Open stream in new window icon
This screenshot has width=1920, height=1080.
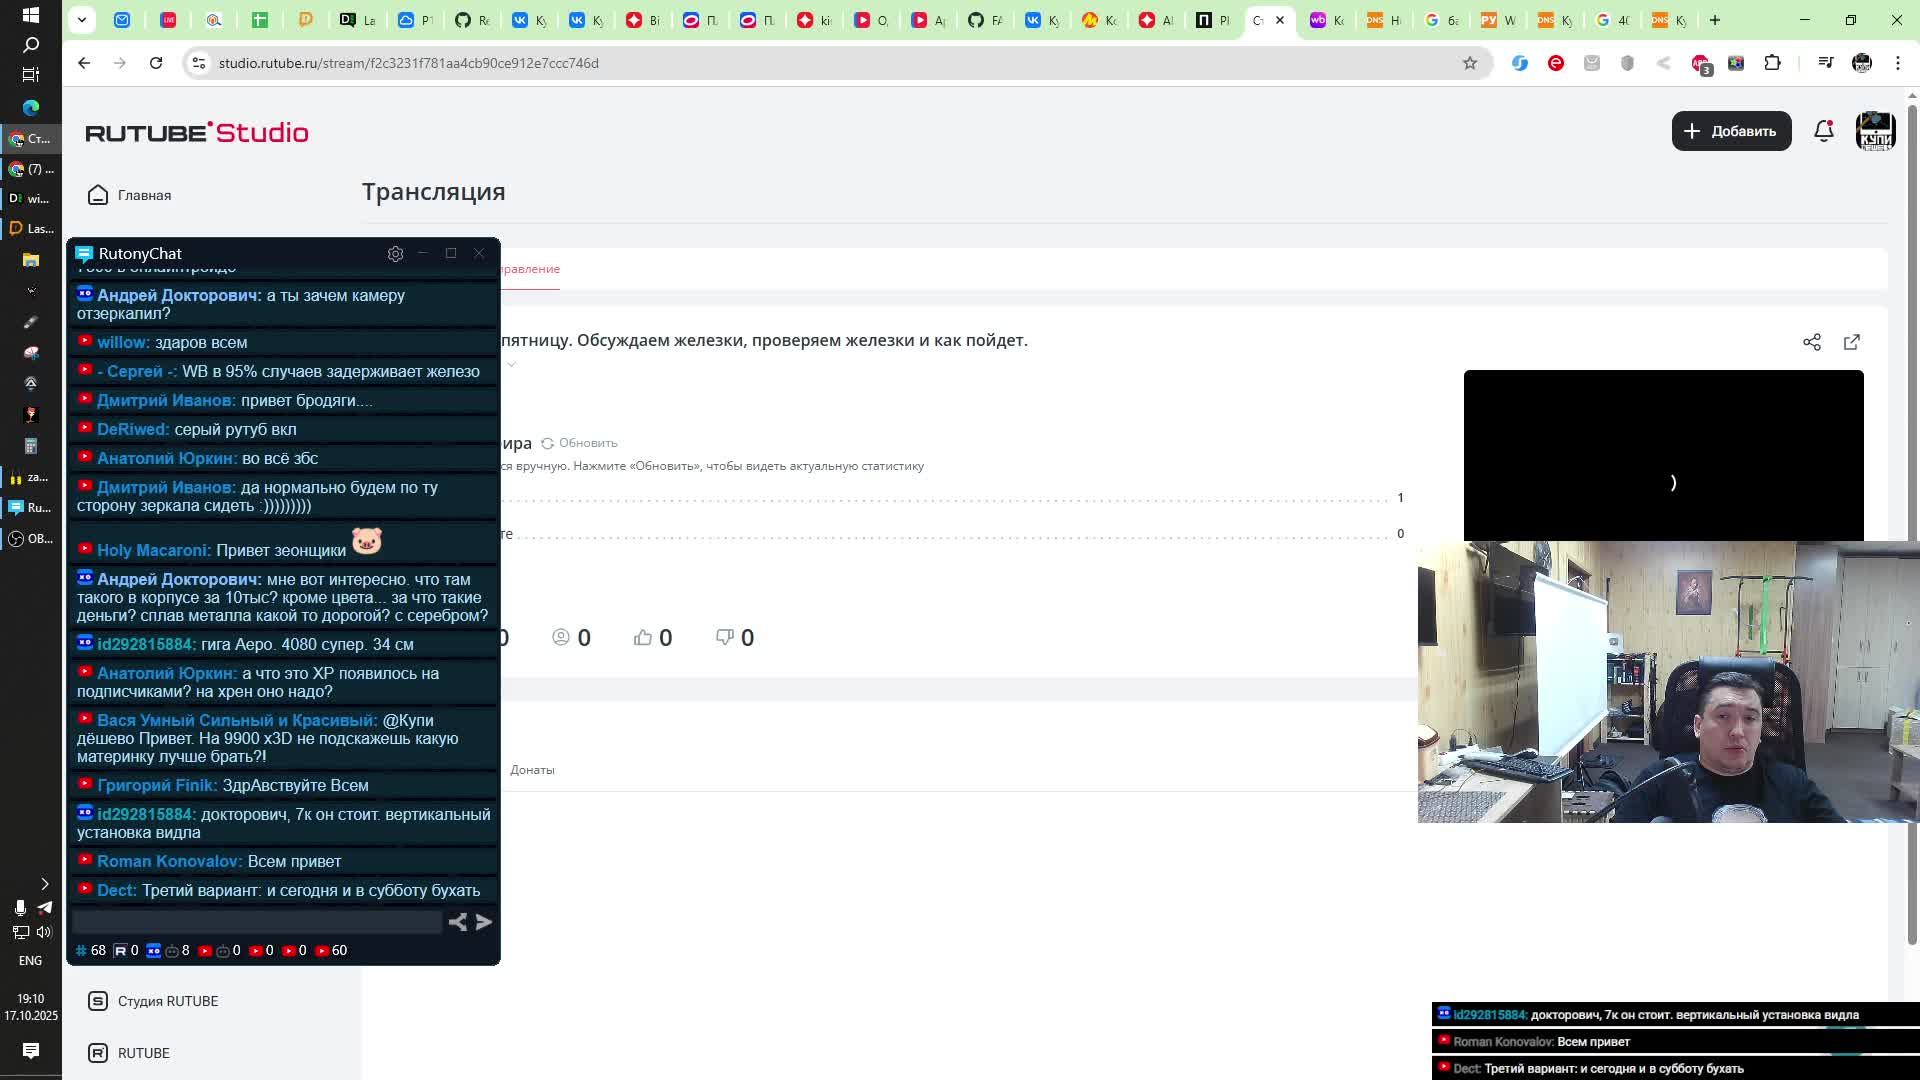[1851, 342]
